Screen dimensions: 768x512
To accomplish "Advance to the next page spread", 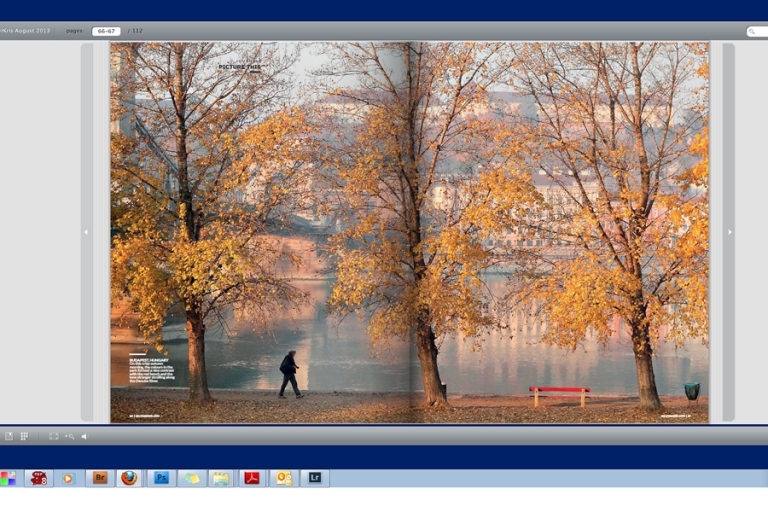I will pyautogui.click(x=729, y=232).
